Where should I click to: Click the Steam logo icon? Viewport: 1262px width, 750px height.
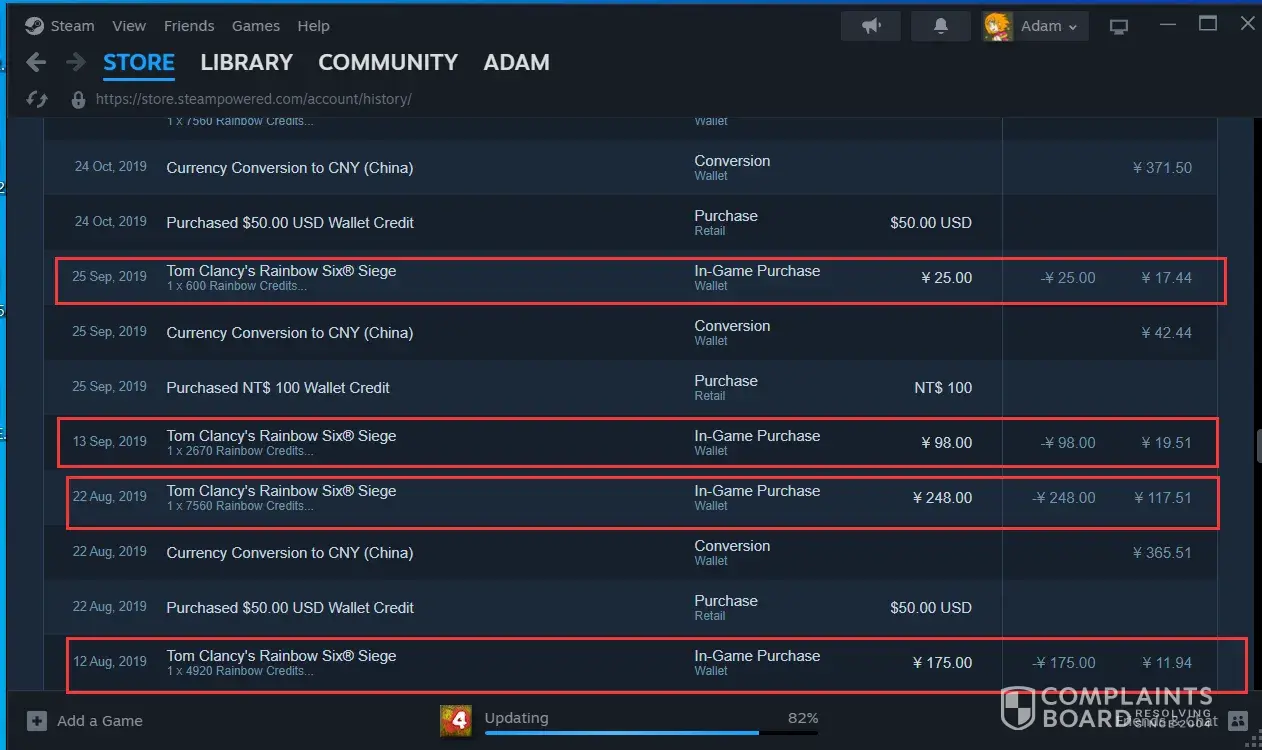pyautogui.click(x=34, y=26)
